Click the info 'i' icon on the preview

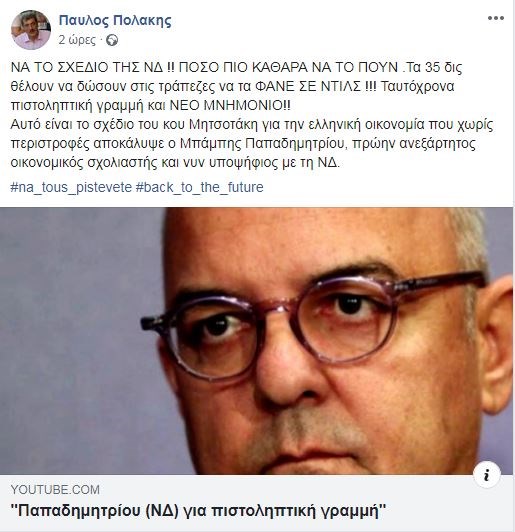(x=487, y=475)
